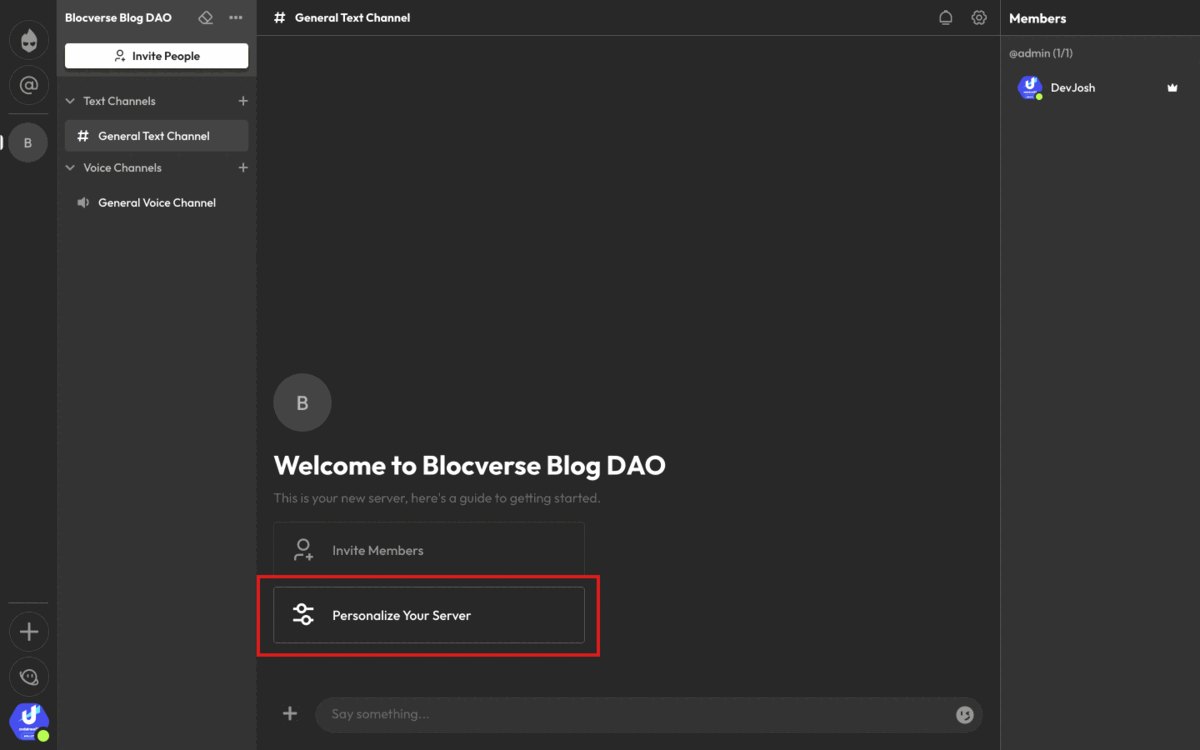This screenshot has width=1200, height=750.
Task: Open the user avatar at the bottom left
Action: click(28, 723)
